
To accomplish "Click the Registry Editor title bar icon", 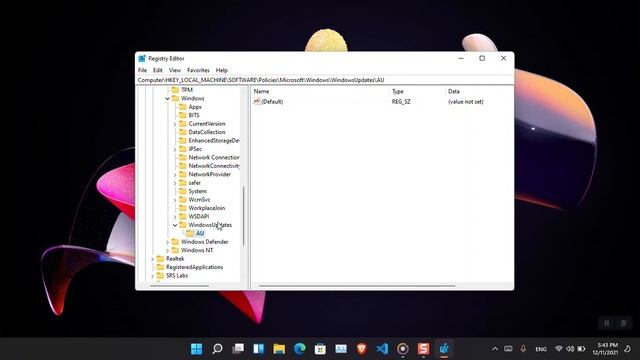I will 142,58.
